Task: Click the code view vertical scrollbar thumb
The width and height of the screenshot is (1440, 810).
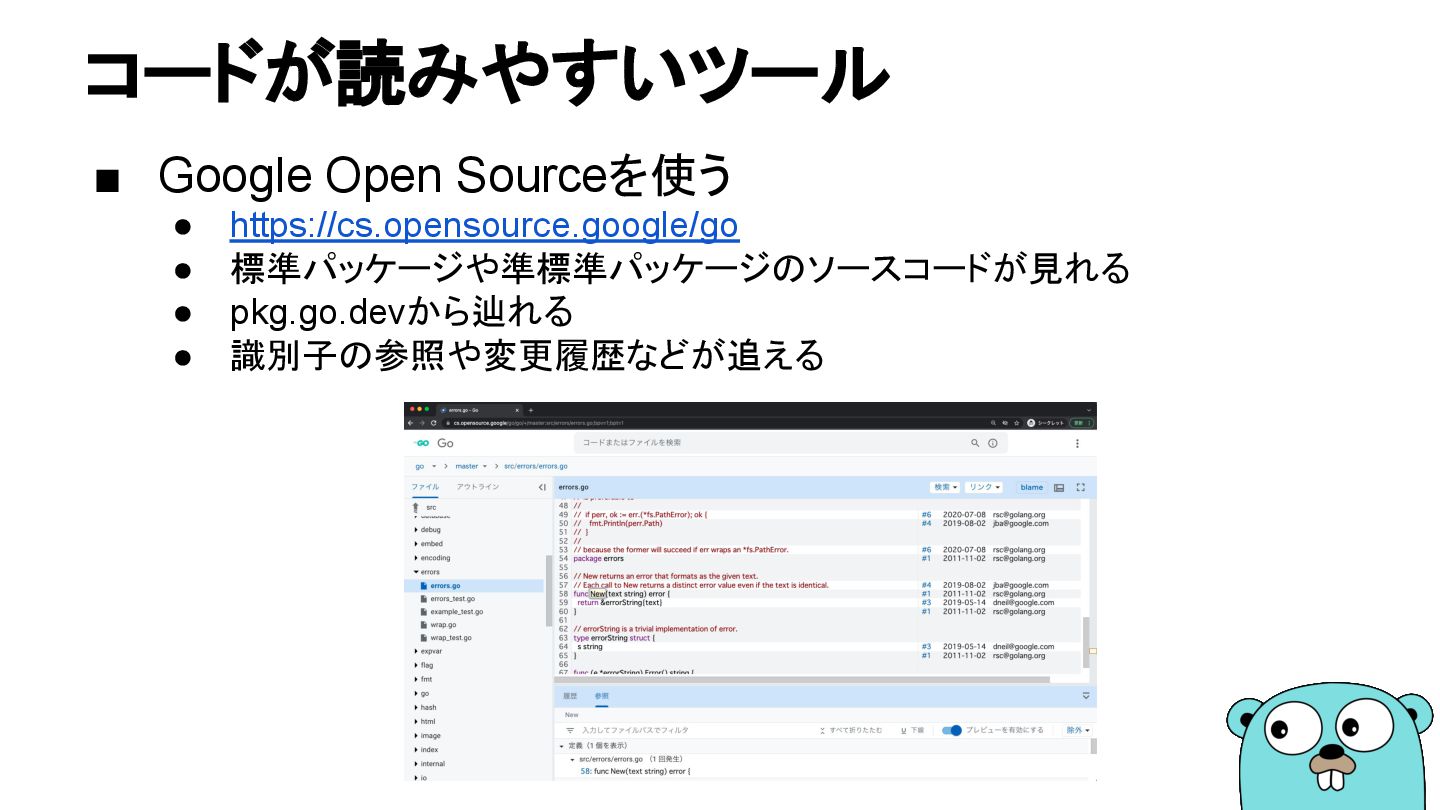Action: [x=1086, y=643]
